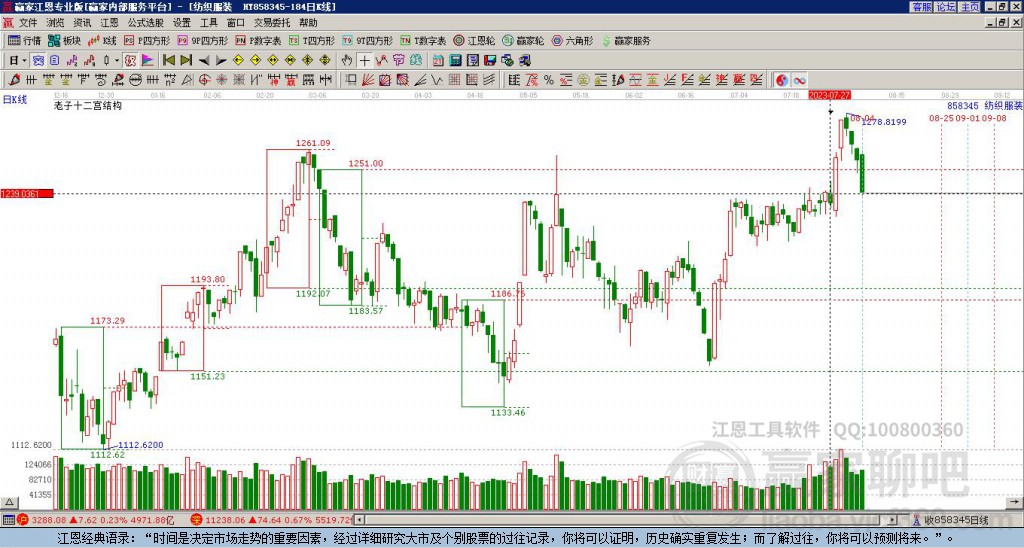
Task: Open the 9P四方形 tool
Action: click(x=202, y=40)
